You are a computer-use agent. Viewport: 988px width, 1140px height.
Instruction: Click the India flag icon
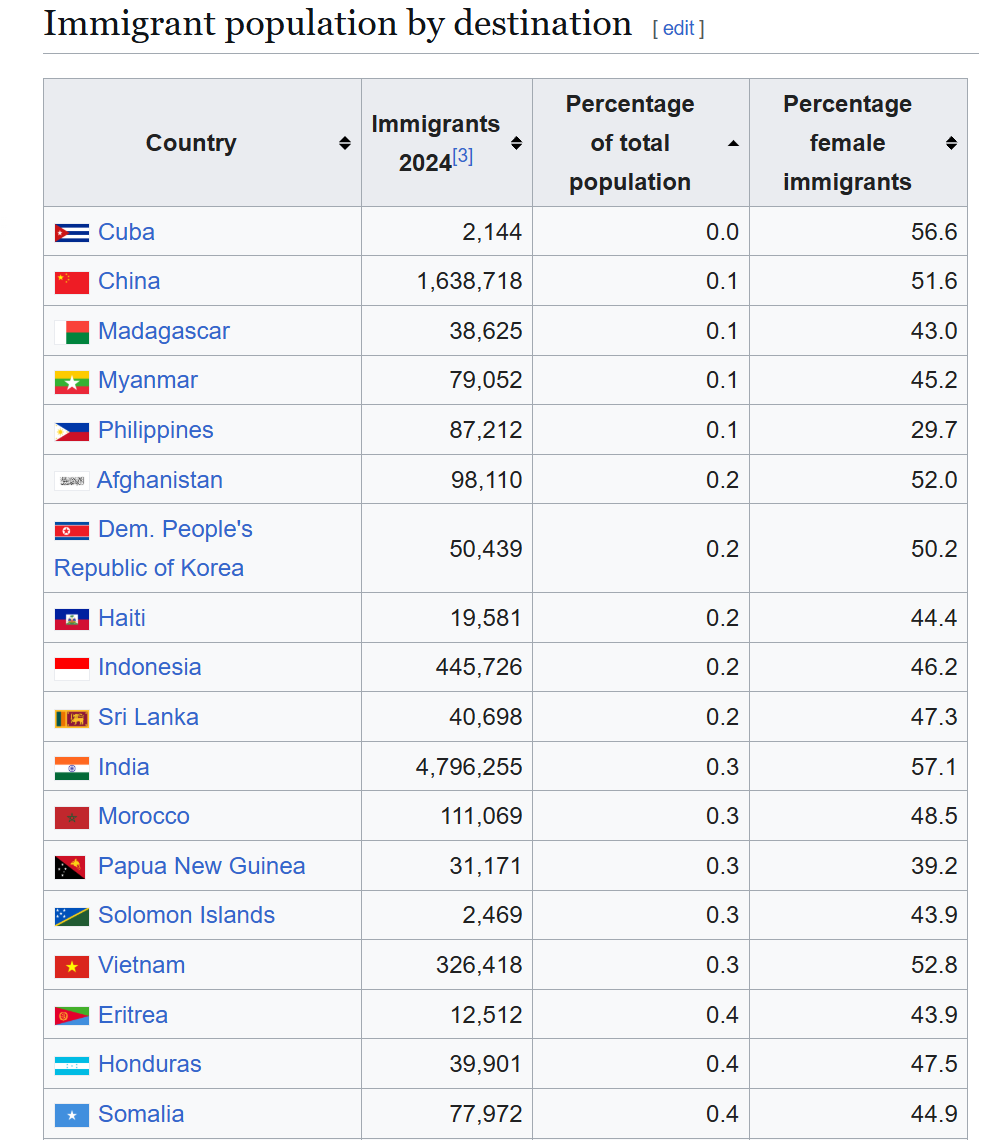[x=72, y=768]
